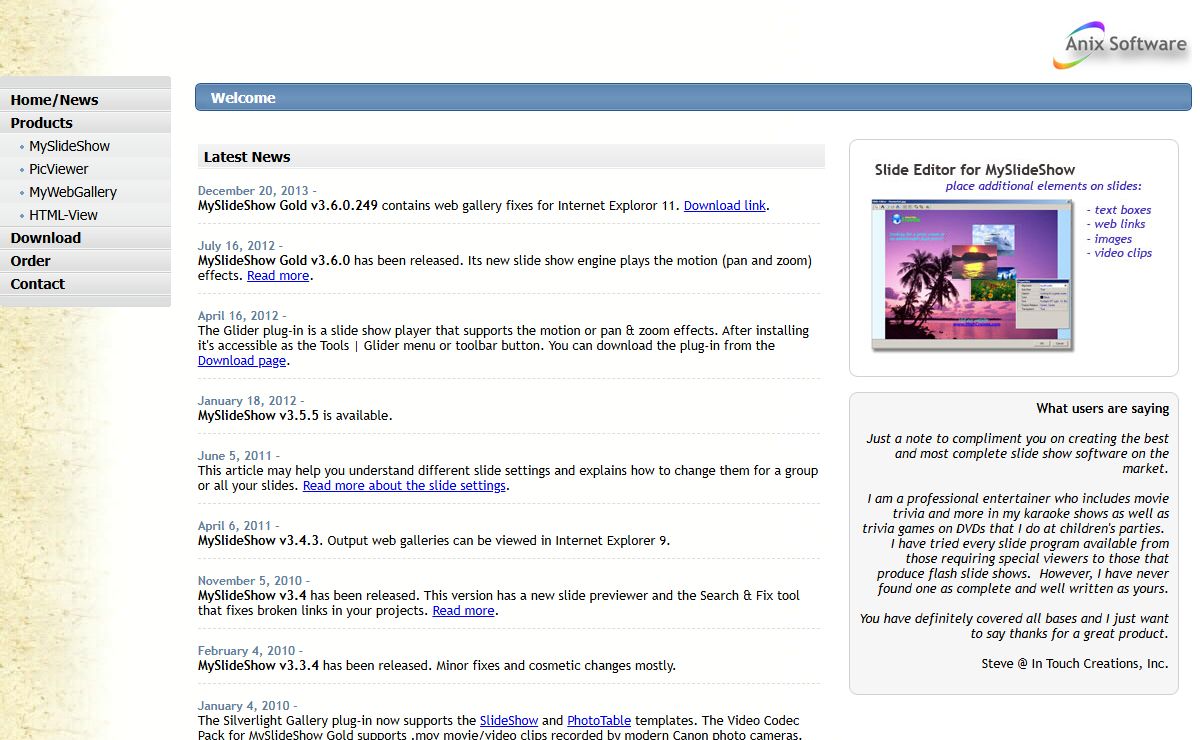Image resolution: width=1200 pixels, height=740 pixels.
Task: Go to the PicViewer product page
Action: coord(58,169)
